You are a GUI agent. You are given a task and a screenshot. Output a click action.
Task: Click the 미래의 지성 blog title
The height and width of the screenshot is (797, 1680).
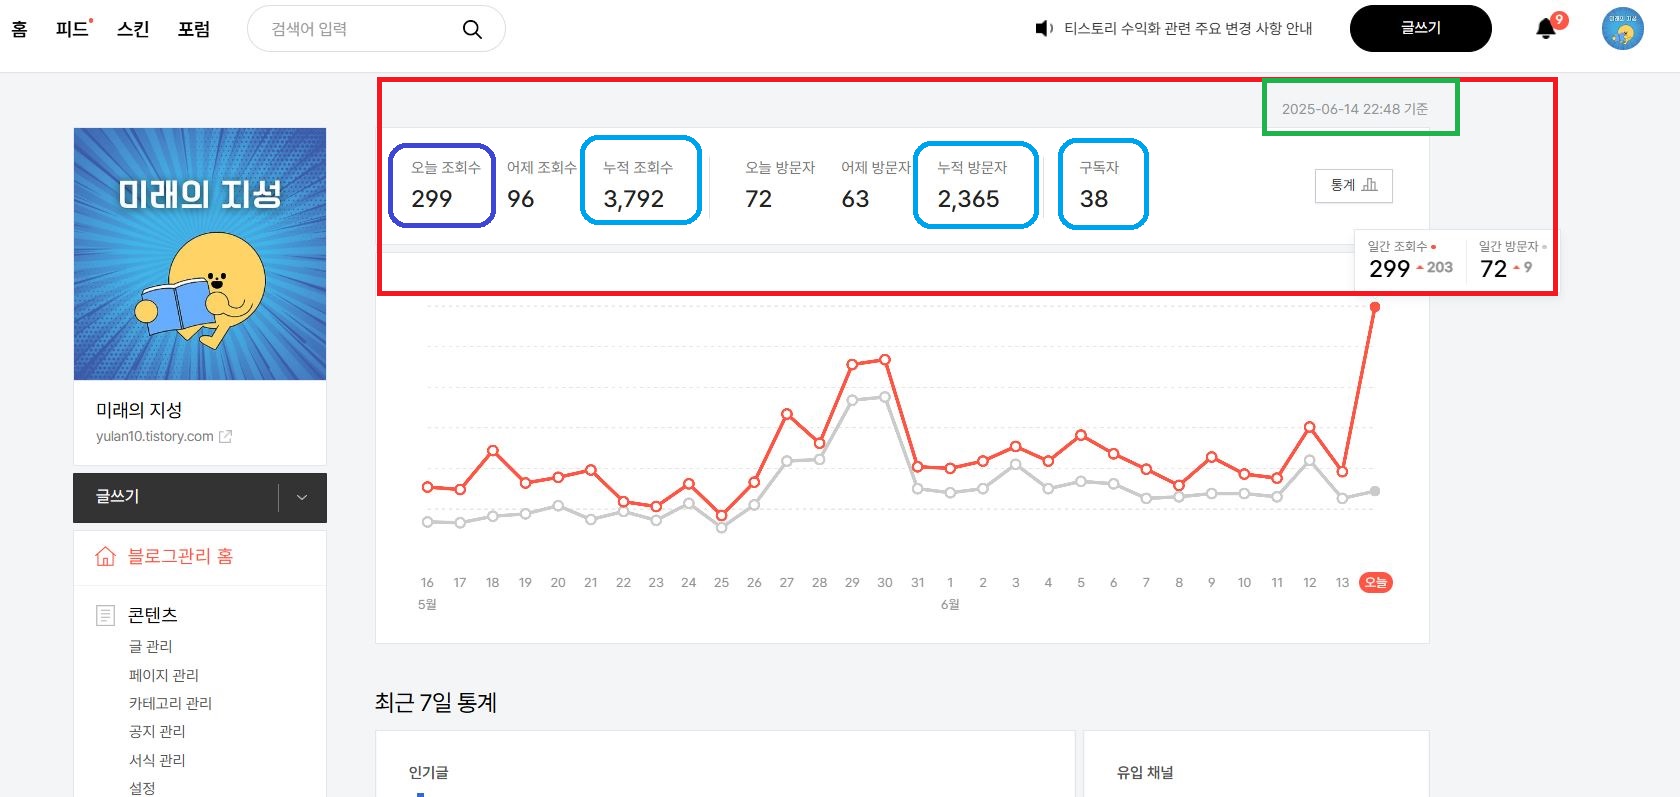point(139,410)
